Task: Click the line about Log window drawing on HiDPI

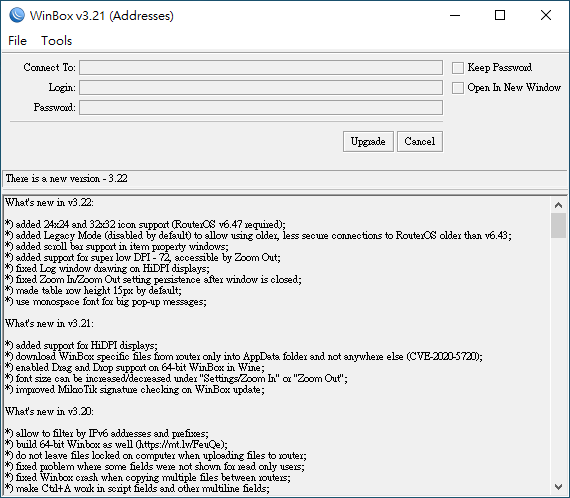Action: coord(107,269)
